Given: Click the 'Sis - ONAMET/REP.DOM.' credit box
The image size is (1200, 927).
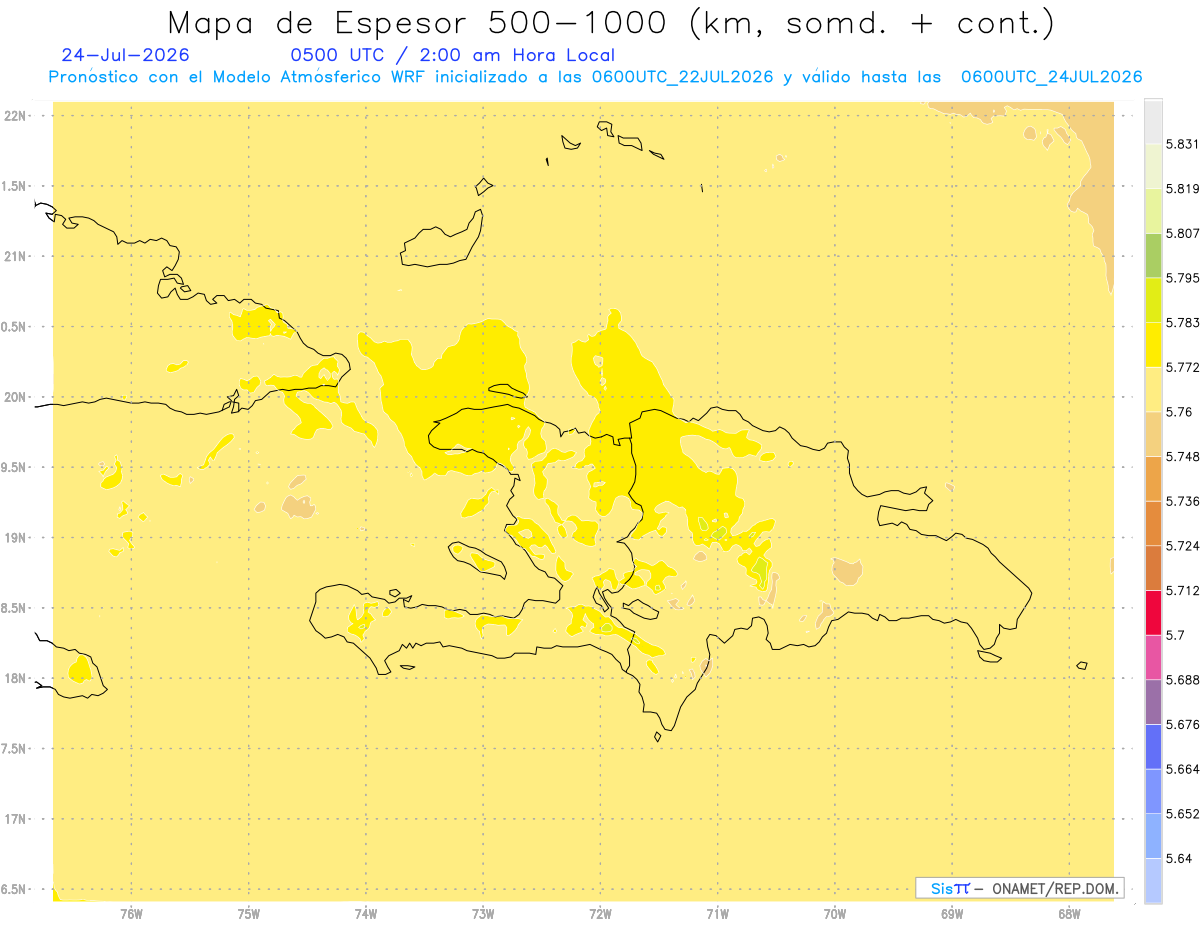Looking at the screenshot, I should point(1020,888).
